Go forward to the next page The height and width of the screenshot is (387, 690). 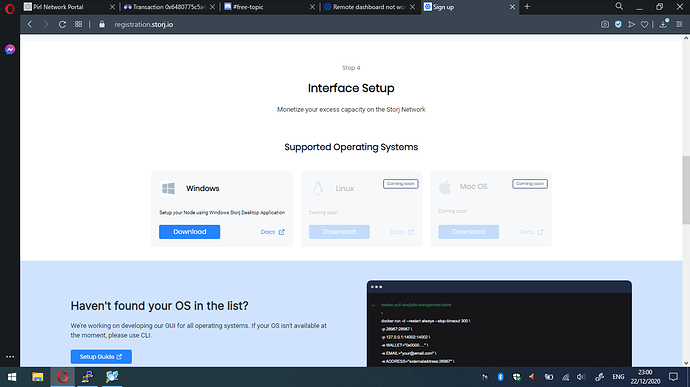[x=46, y=24]
